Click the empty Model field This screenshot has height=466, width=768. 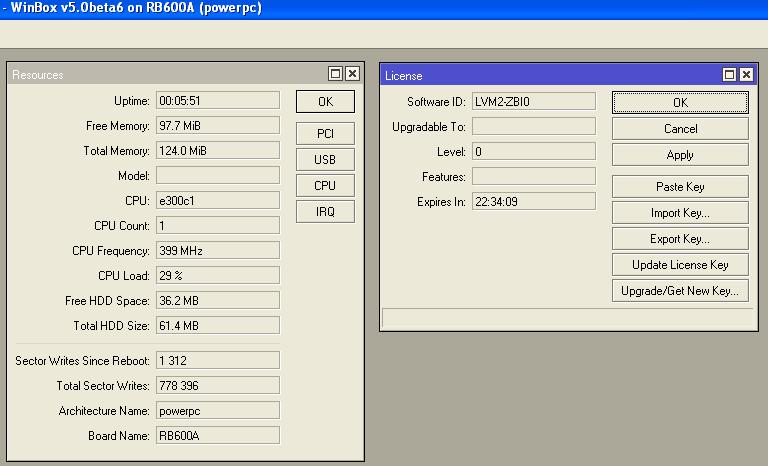click(218, 175)
